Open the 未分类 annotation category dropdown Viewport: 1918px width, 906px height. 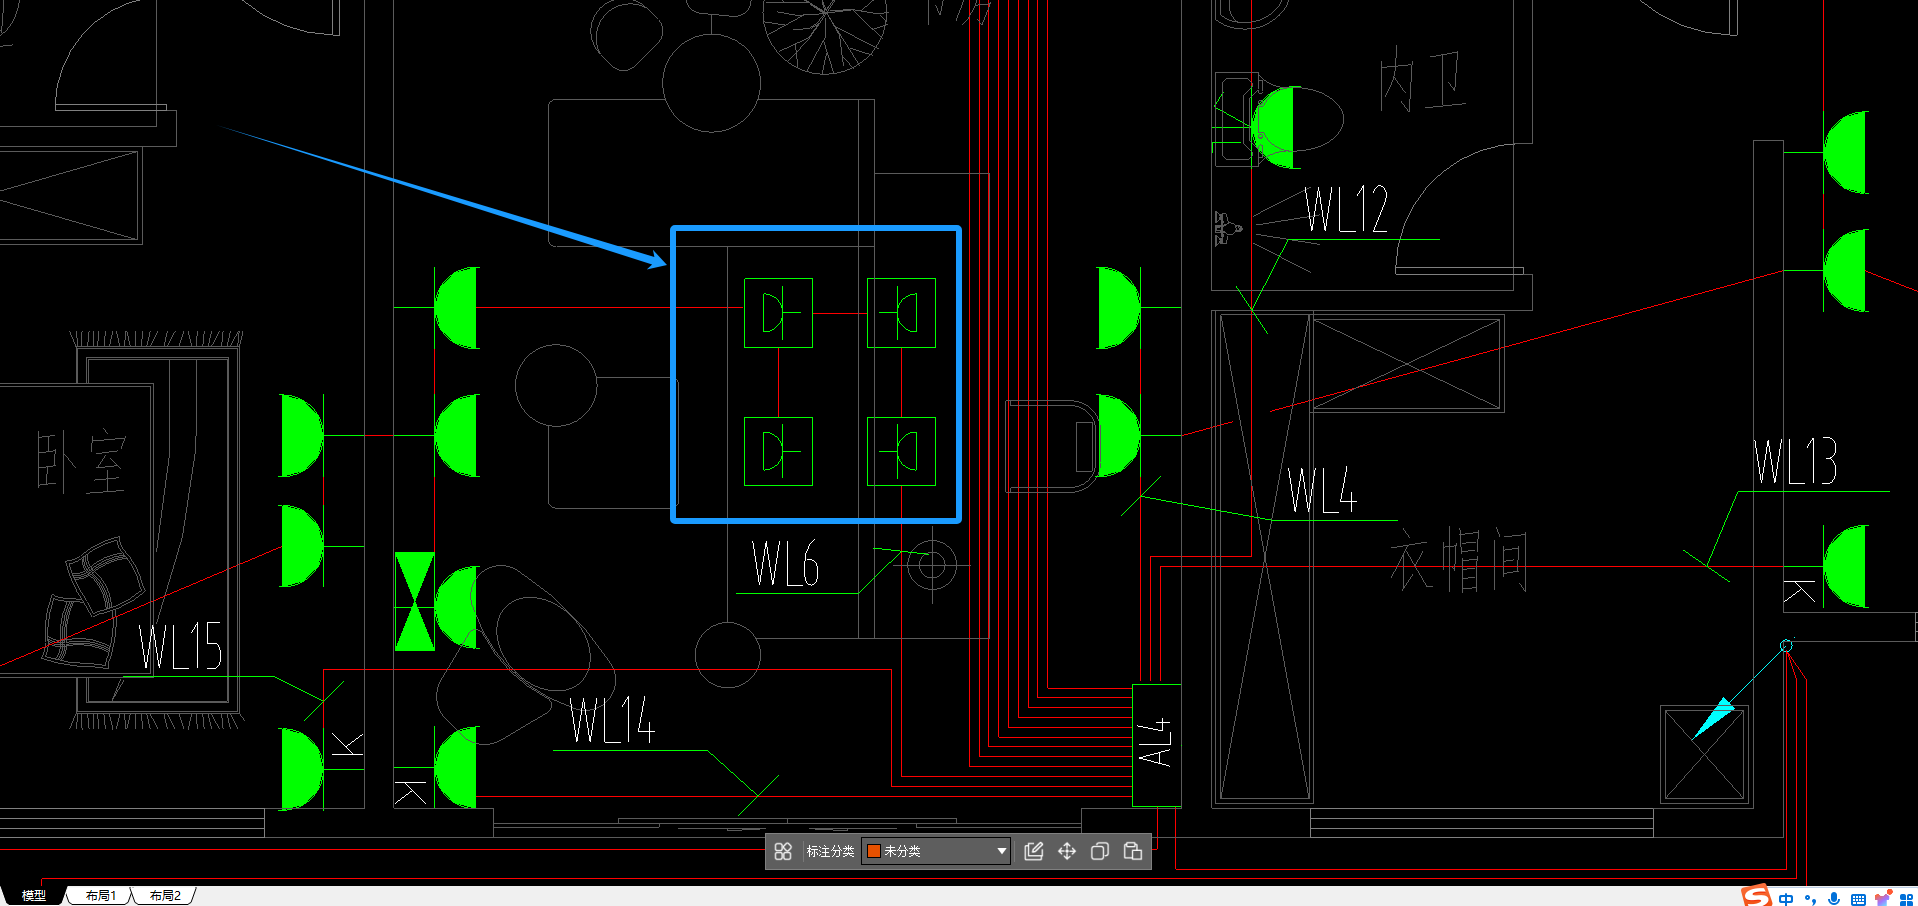click(x=936, y=851)
